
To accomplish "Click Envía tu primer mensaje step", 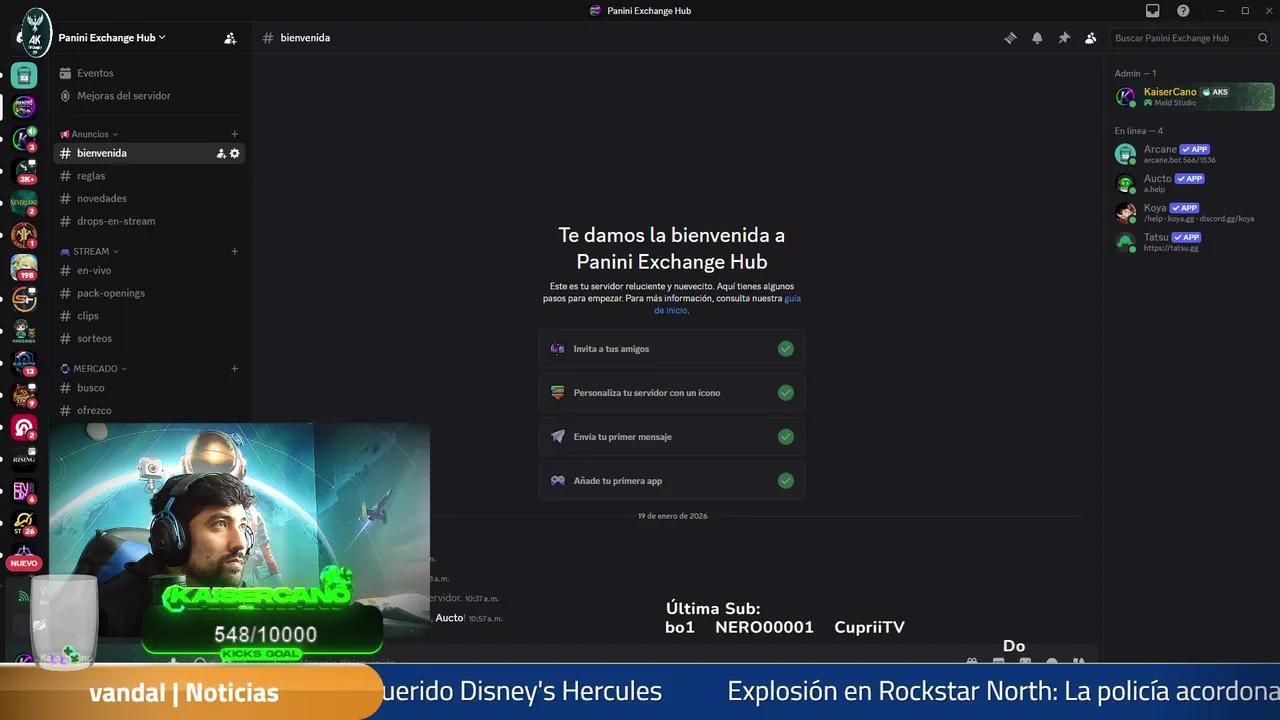I will [672, 437].
